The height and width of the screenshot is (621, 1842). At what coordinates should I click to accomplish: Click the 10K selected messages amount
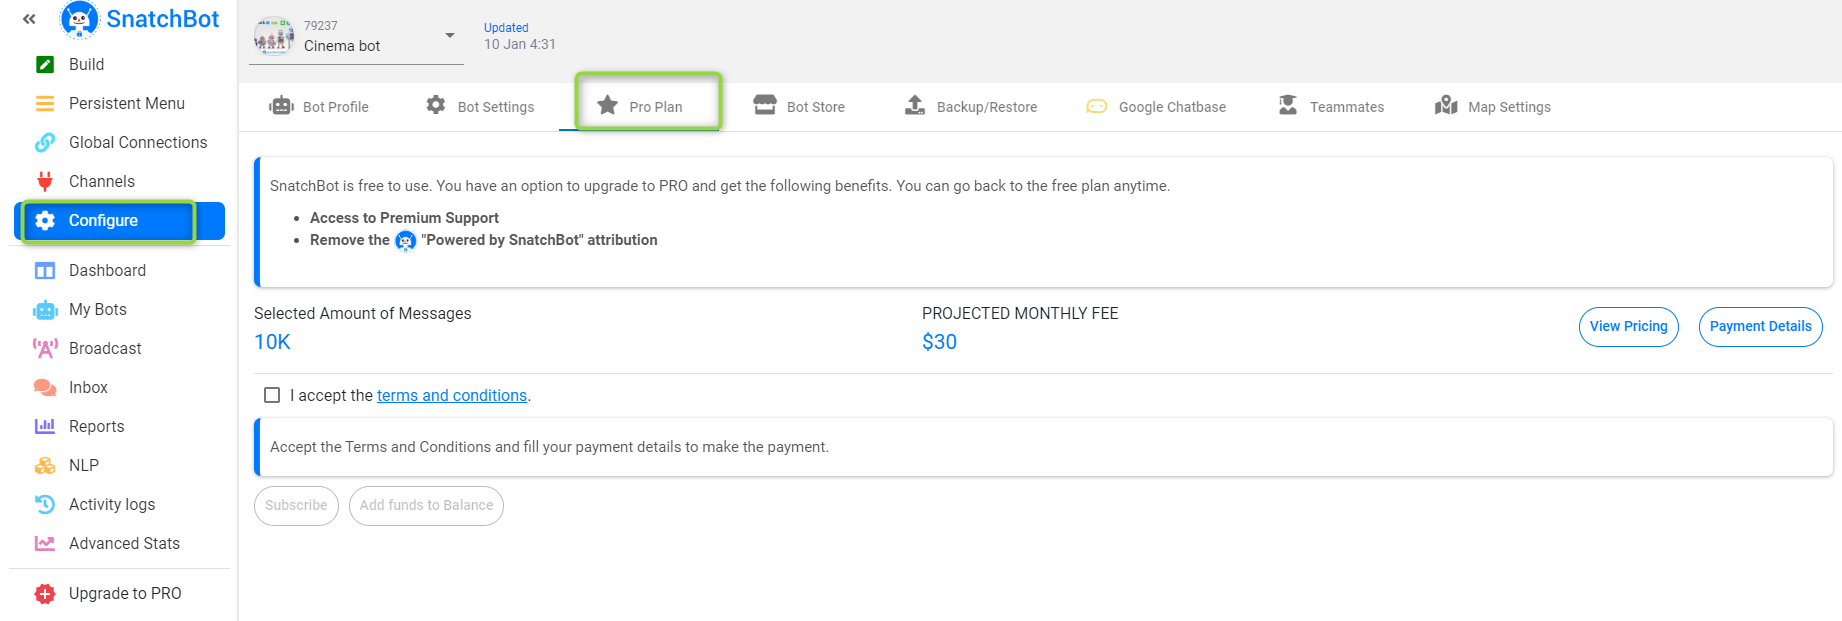tap(272, 342)
